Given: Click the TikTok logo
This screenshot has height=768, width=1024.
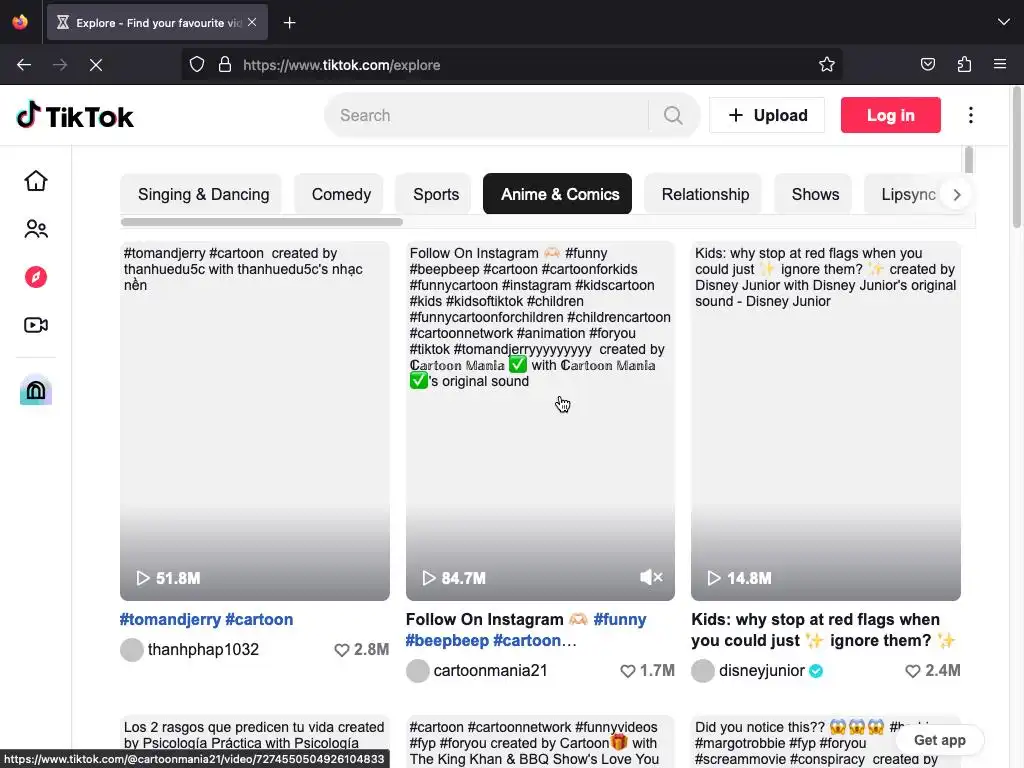Looking at the screenshot, I should (74, 116).
